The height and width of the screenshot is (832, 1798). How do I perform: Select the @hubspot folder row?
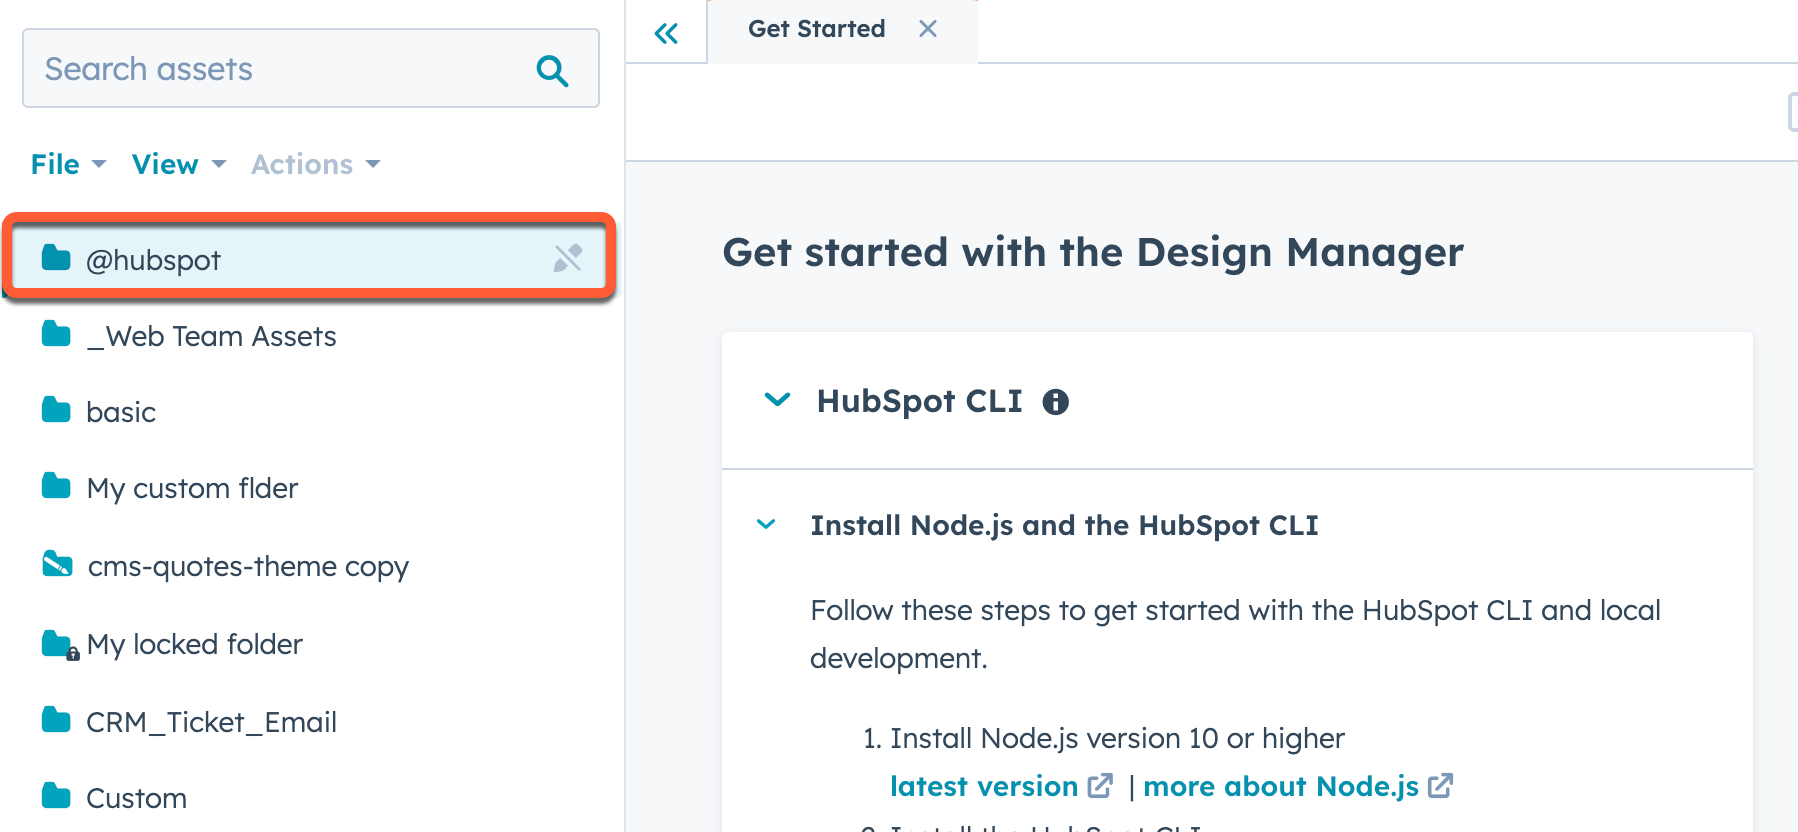pos(309,259)
